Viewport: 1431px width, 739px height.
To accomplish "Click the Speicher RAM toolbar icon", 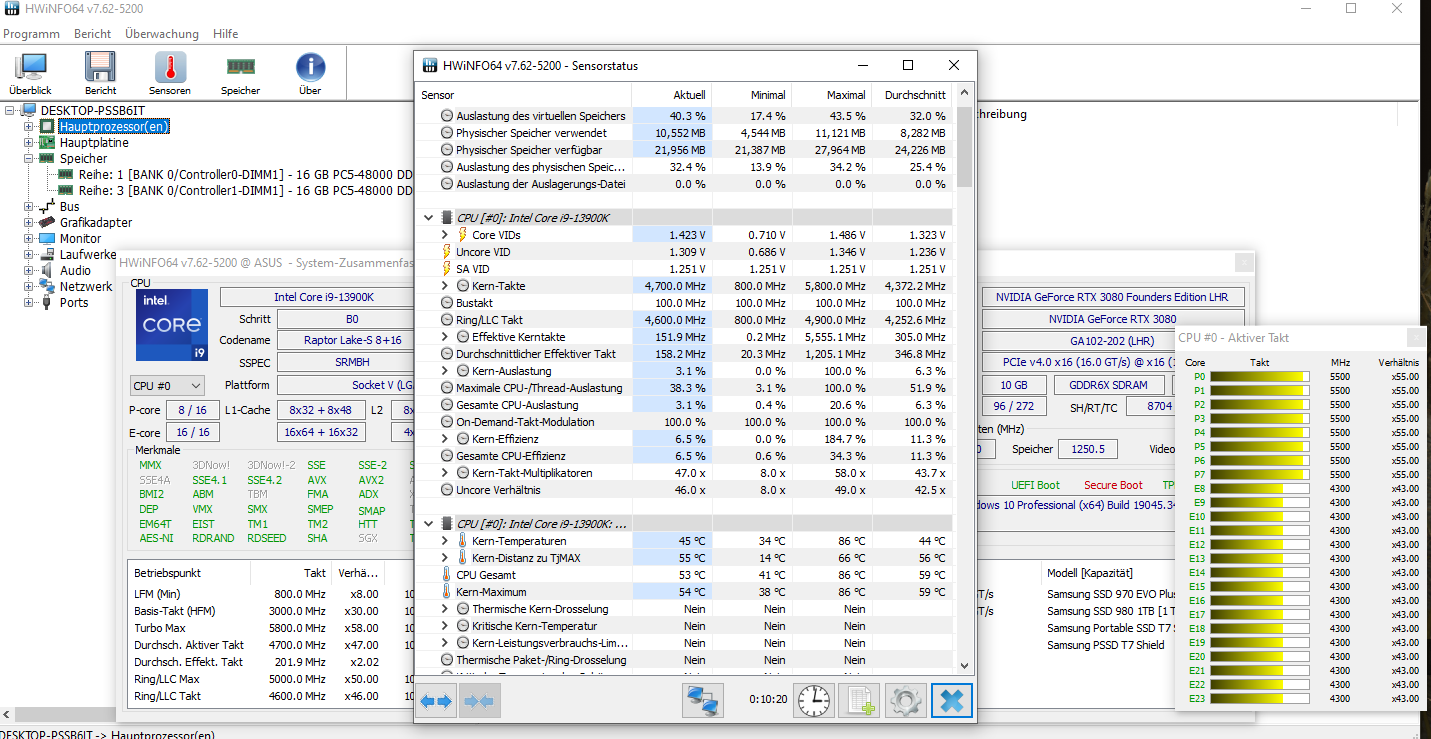I will 240,73.
